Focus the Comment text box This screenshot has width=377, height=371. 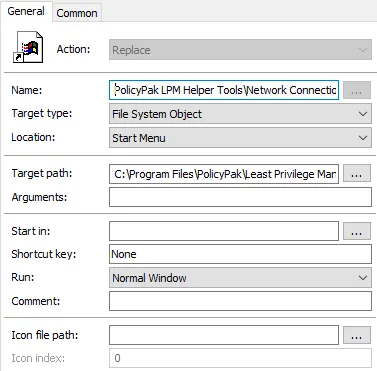click(240, 301)
